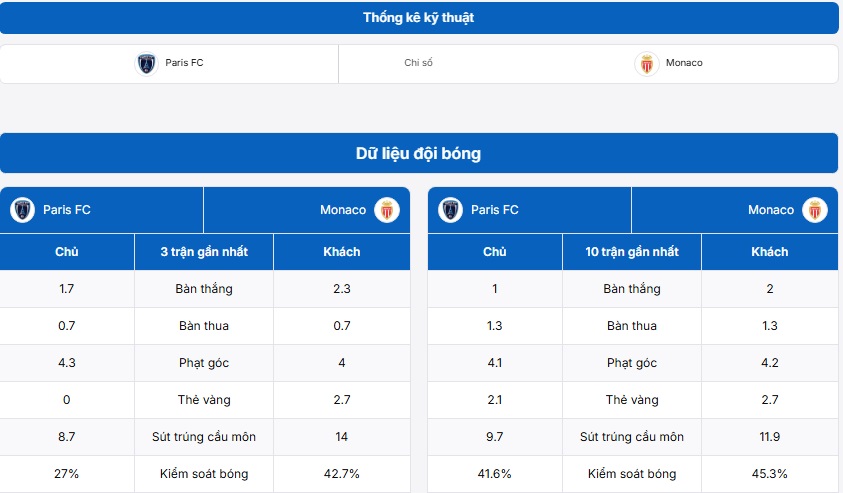Select Monaco logo in 3-match table
843x493 pixels.
coord(386,210)
